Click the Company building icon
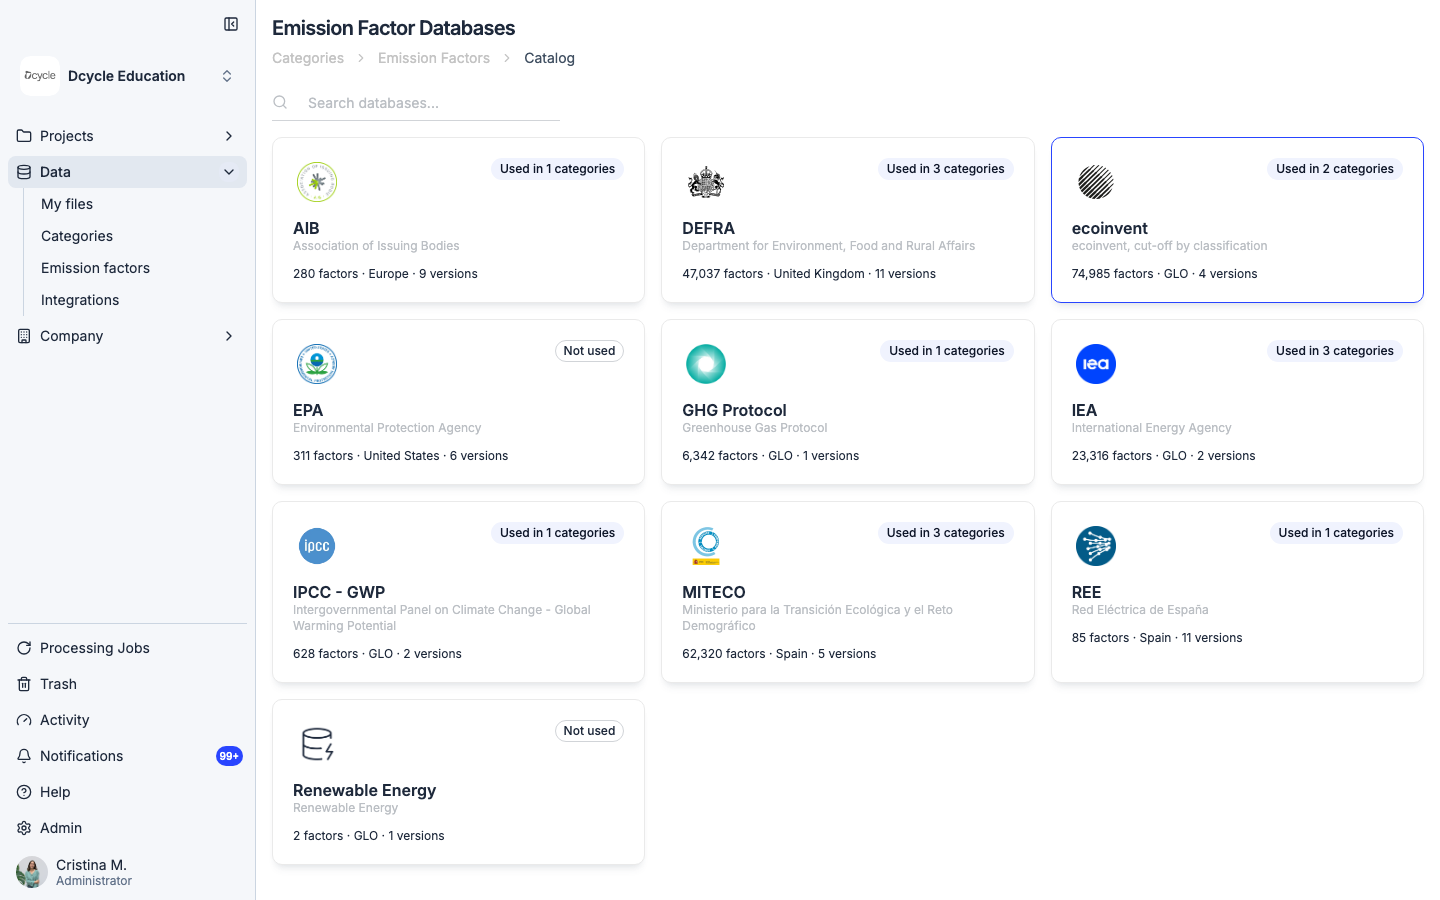The width and height of the screenshot is (1440, 900). coord(24,336)
